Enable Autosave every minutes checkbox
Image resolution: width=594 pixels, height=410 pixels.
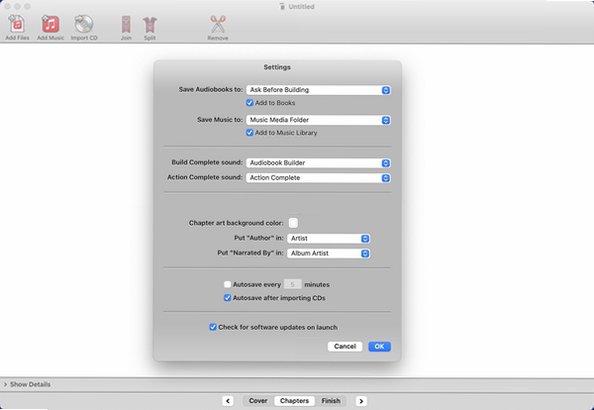(x=227, y=284)
